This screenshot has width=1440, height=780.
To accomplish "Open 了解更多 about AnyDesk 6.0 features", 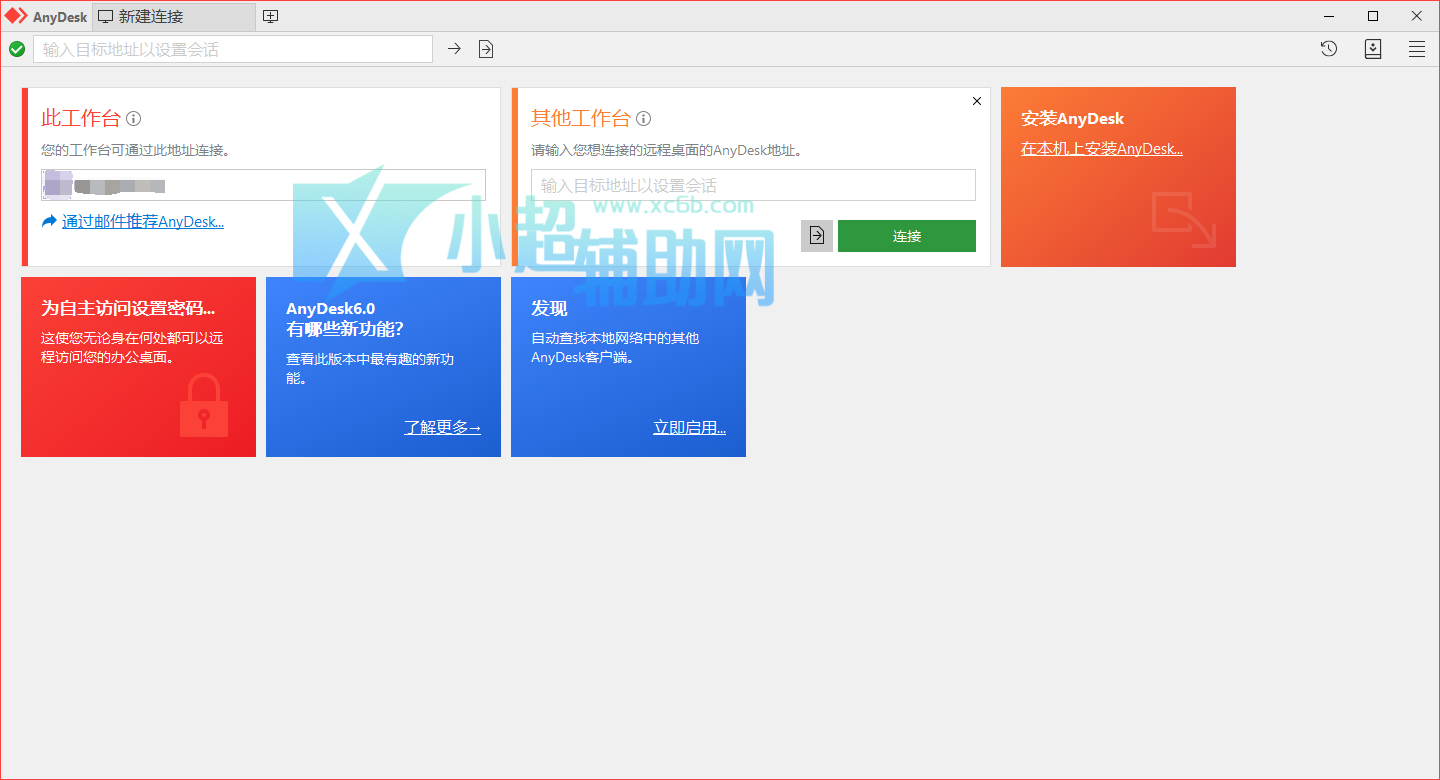I will 443,427.
